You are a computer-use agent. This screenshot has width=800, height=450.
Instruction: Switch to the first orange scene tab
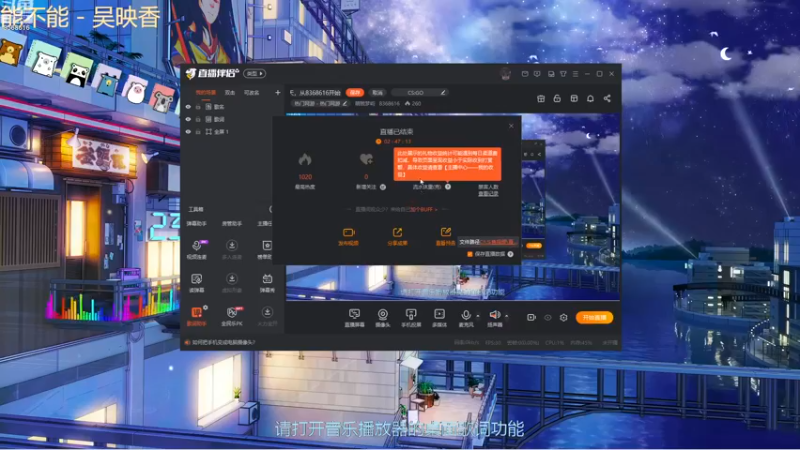206,93
